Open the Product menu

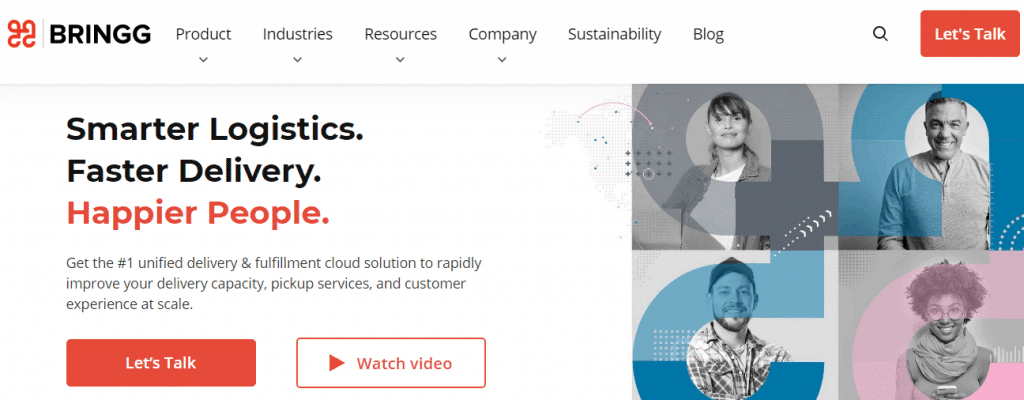(x=203, y=34)
